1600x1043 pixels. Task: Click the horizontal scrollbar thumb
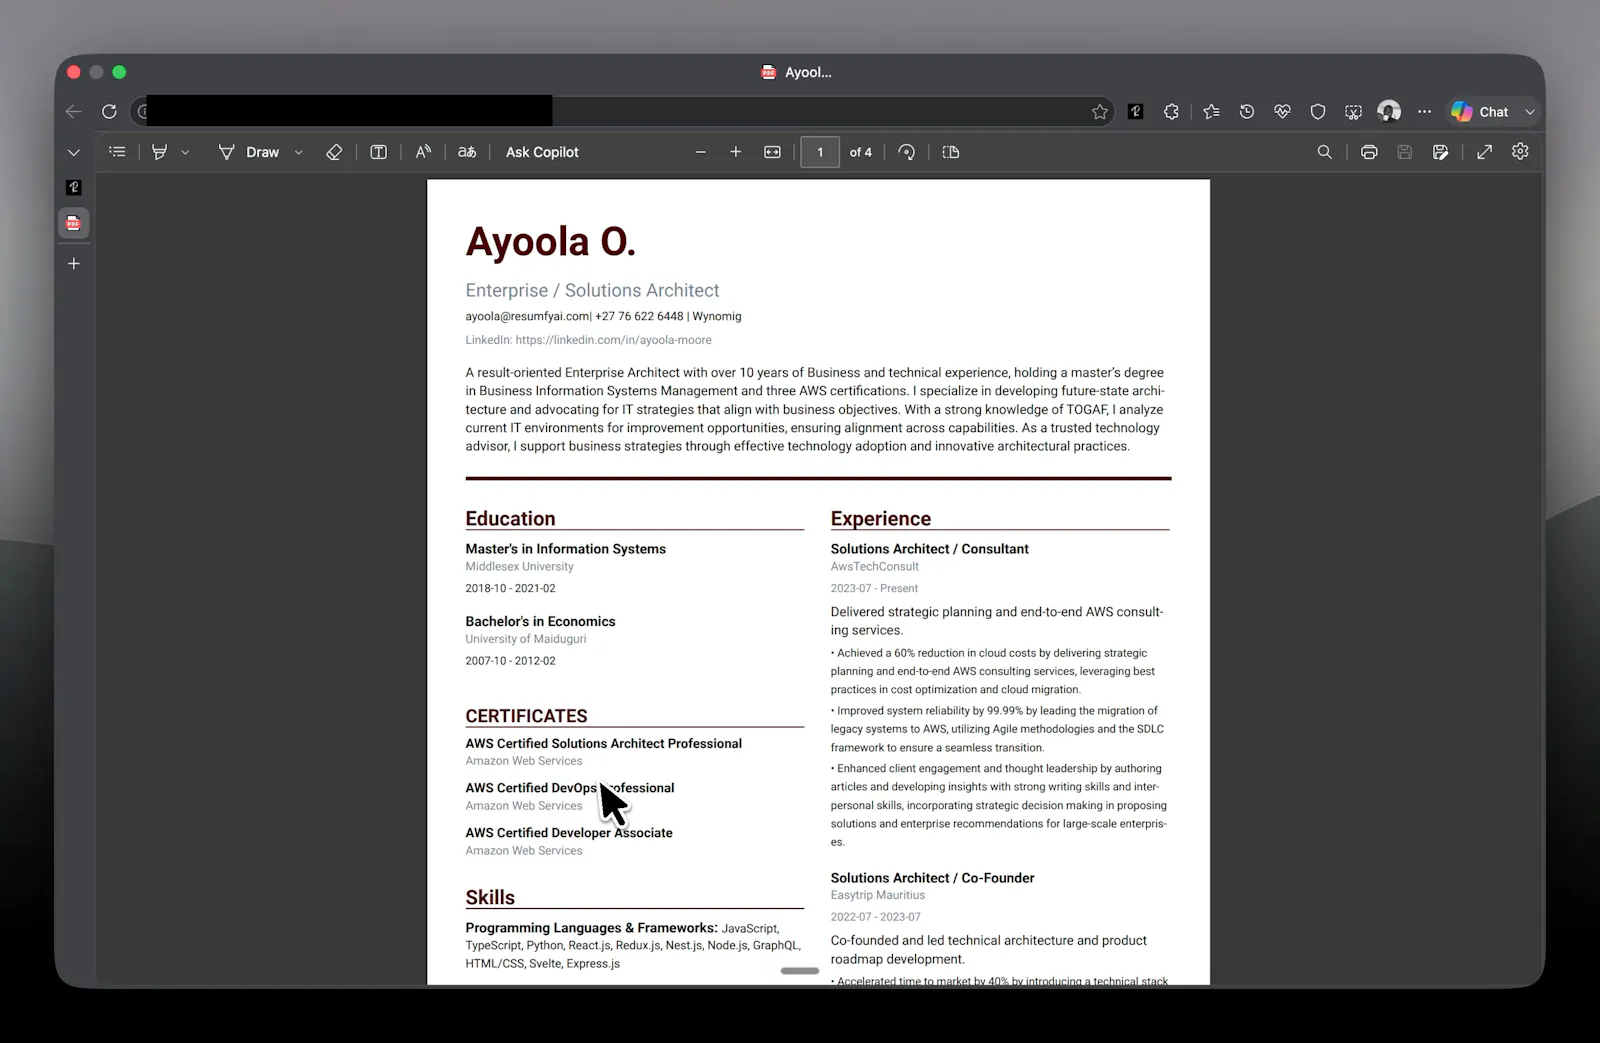click(x=800, y=970)
